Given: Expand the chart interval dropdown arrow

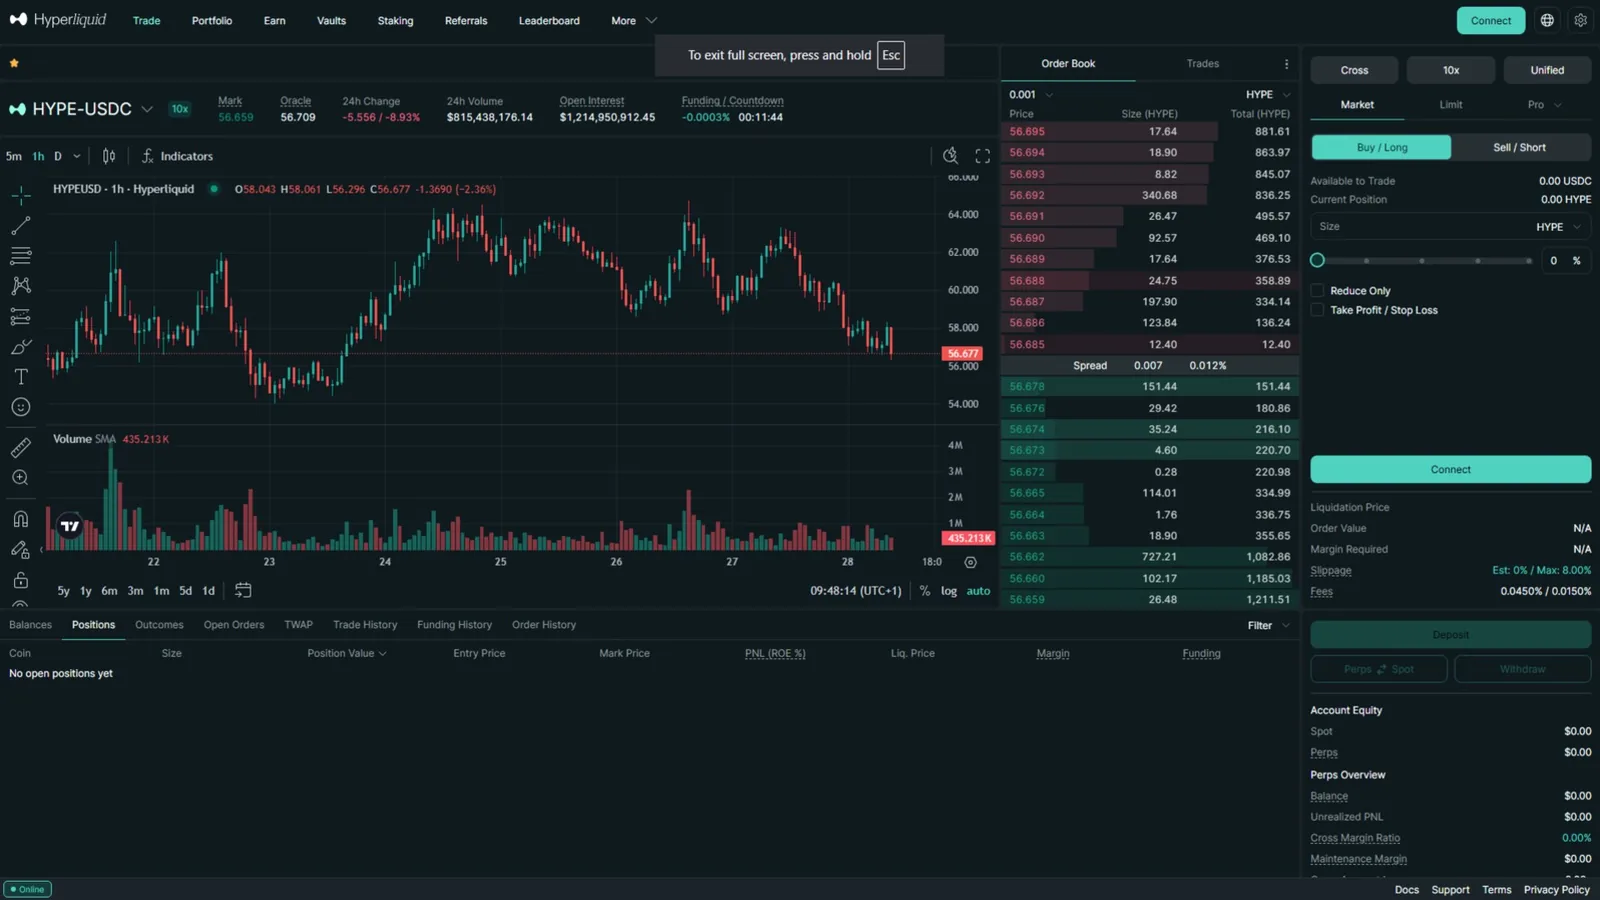Looking at the screenshot, I should (x=77, y=156).
